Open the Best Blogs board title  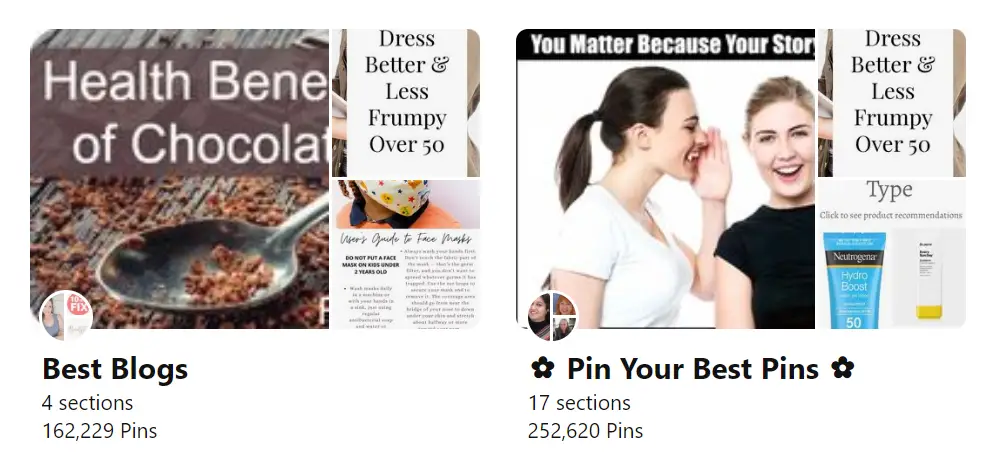coord(115,368)
